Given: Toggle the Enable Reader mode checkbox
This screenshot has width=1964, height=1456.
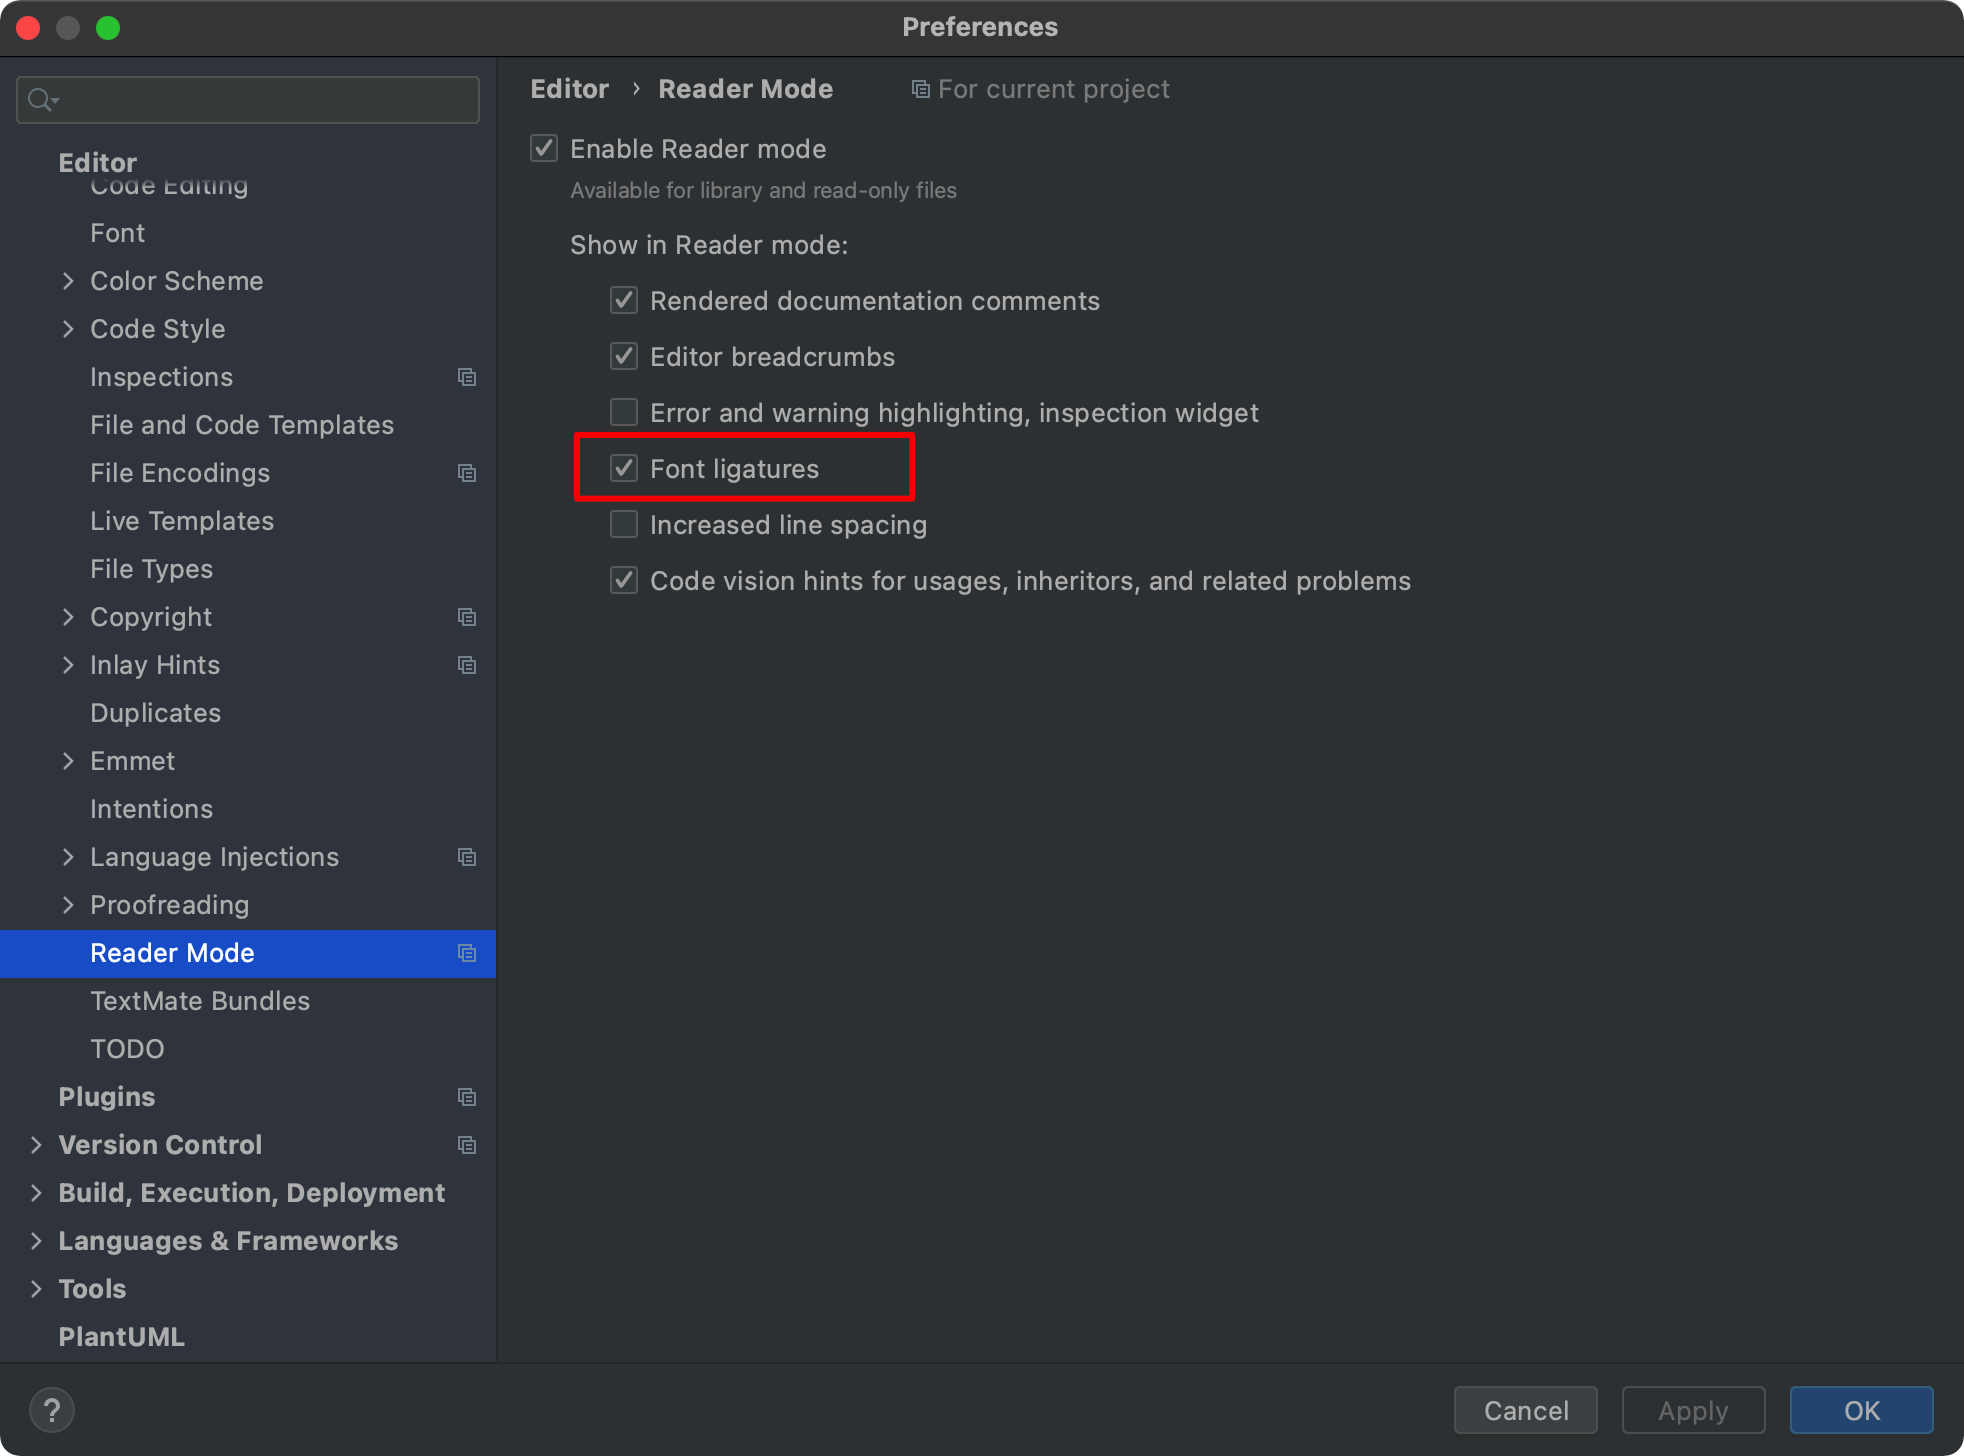Looking at the screenshot, I should coord(545,148).
